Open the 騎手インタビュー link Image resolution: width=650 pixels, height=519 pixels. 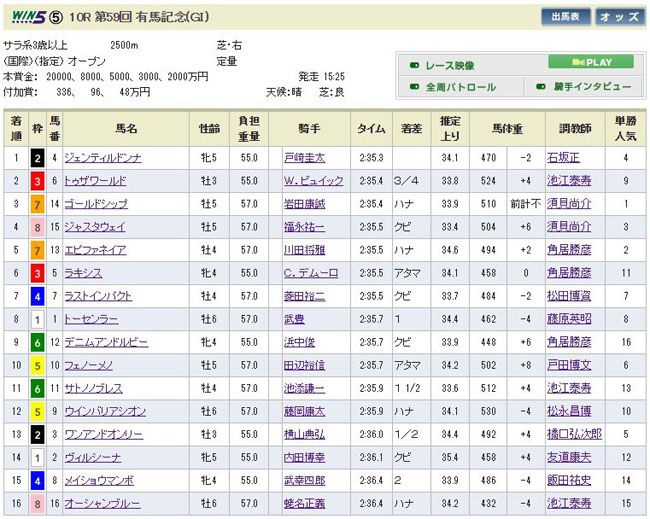click(x=594, y=88)
